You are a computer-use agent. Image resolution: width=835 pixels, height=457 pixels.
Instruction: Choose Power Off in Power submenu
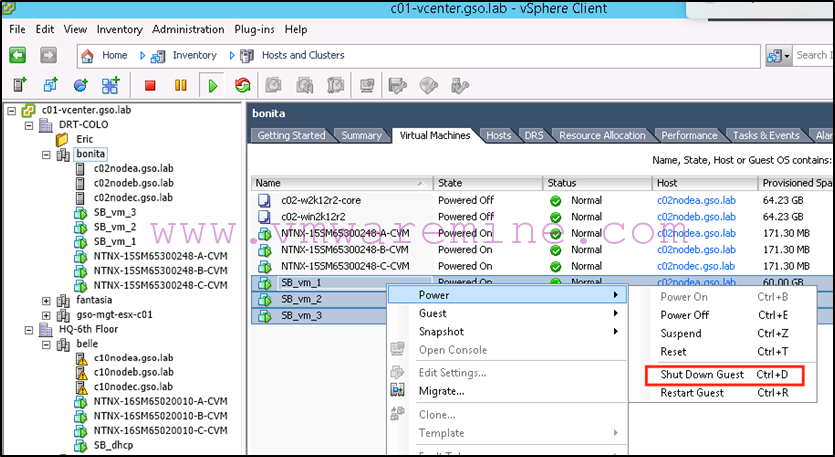coord(724,315)
